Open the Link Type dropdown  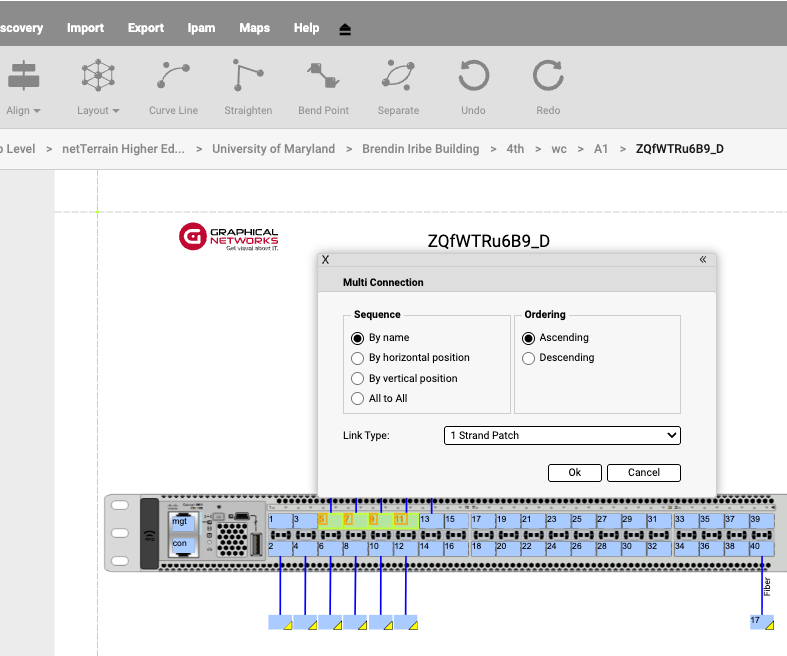[x=562, y=435]
